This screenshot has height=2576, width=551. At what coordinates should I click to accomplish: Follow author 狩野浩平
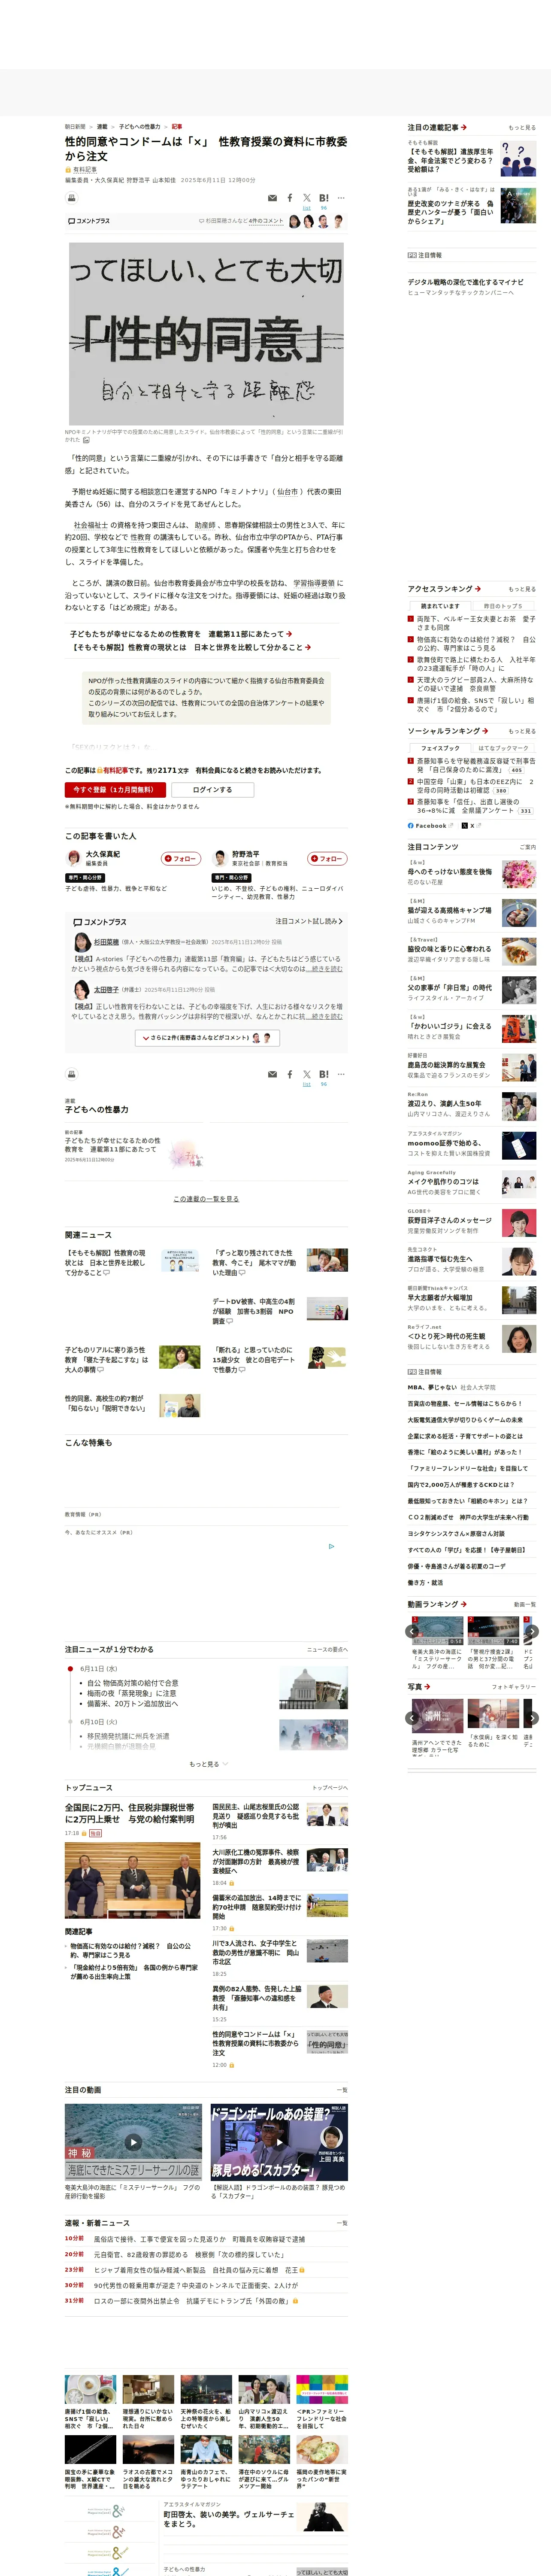point(327,858)
